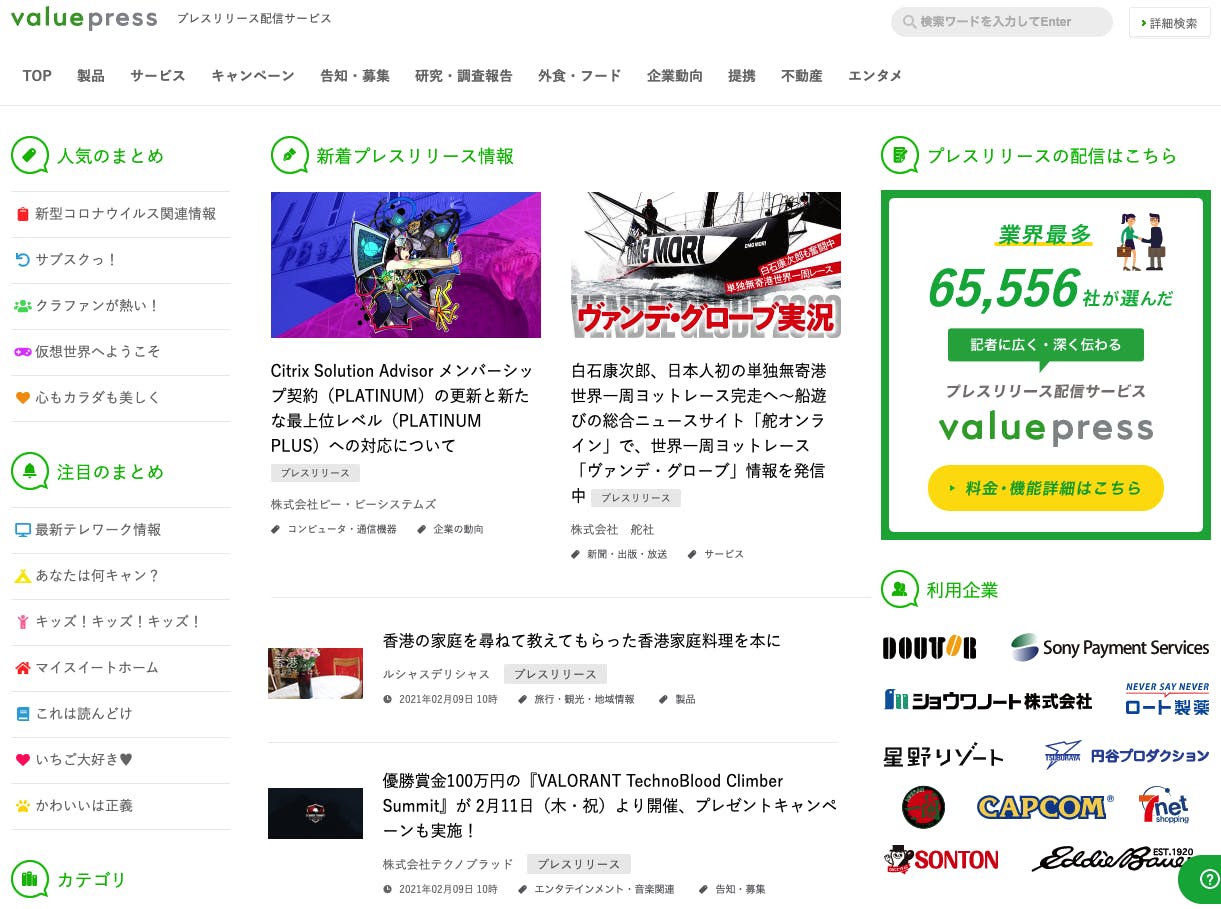Open the 香港家庭料理 article headline
The height and width of the screenshot is (909, 1221).
click(581, 641)
